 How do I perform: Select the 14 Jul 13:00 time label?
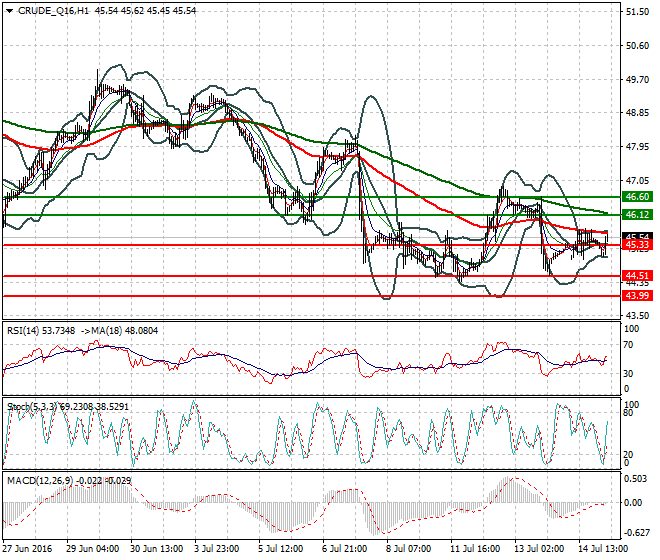coord(602,549)
